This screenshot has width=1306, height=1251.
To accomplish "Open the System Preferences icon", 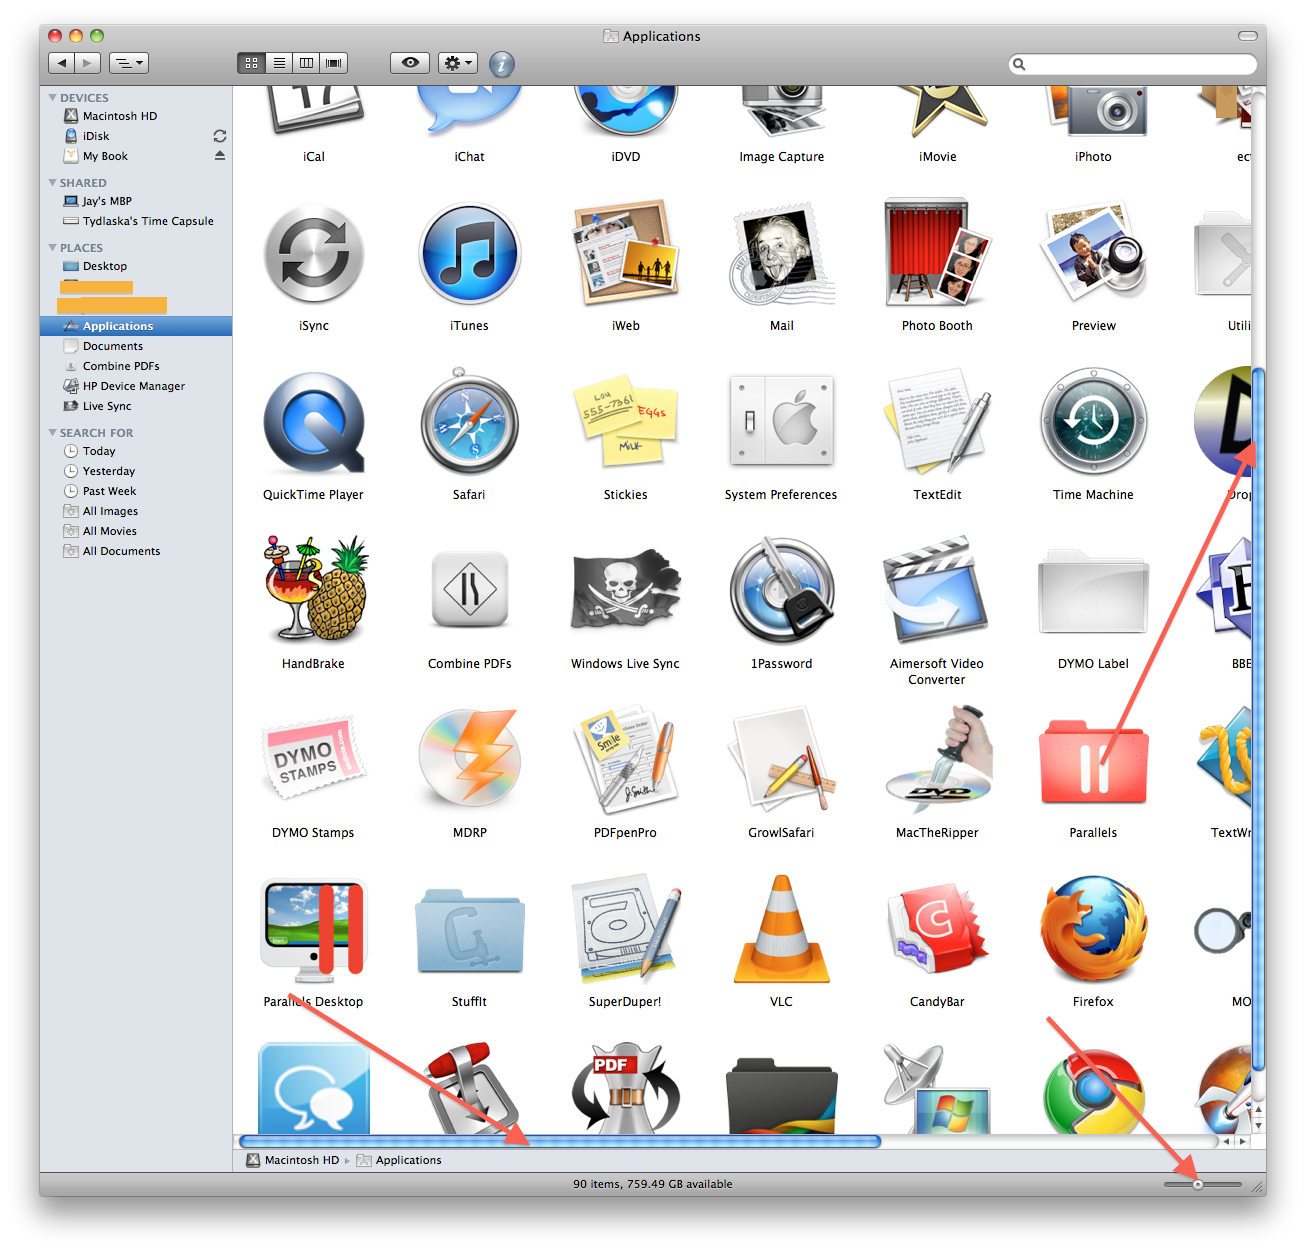I will (x=782, y=421).
